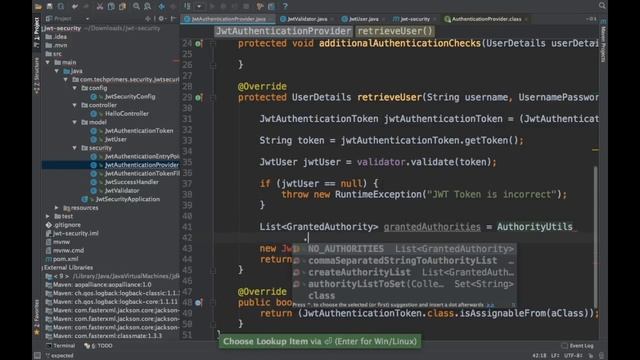This screenshot has height=360, width=640.
Task: Choose NO_AUTHORITIES from completion popup
Action: coord(404,249)
